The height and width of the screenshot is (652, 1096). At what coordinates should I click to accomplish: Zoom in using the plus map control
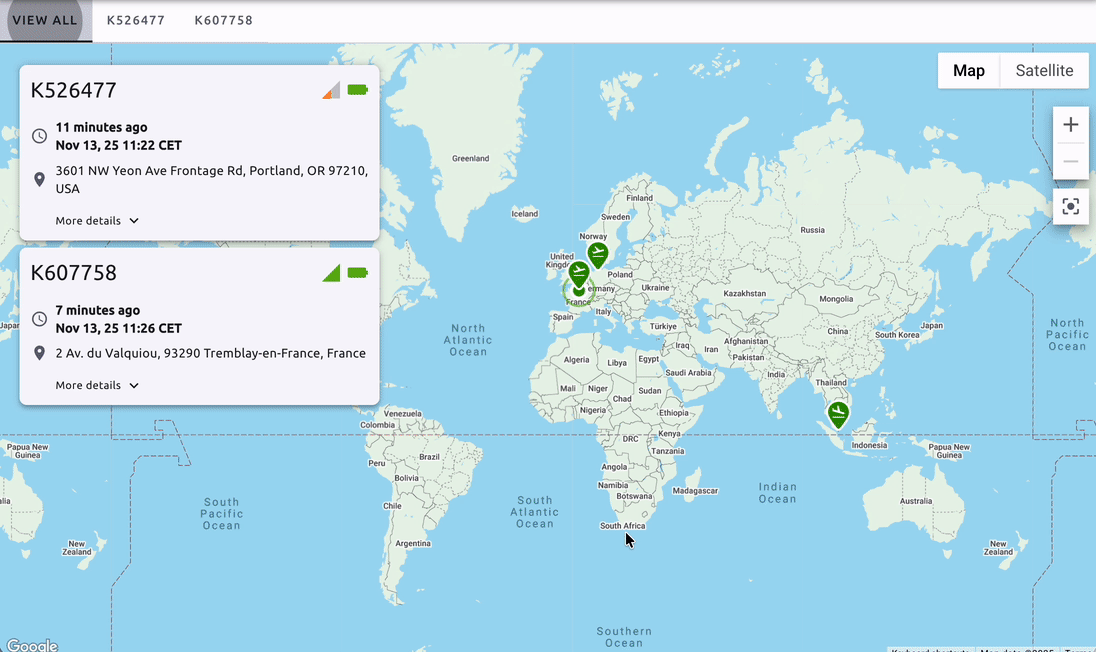[1070, 124]
